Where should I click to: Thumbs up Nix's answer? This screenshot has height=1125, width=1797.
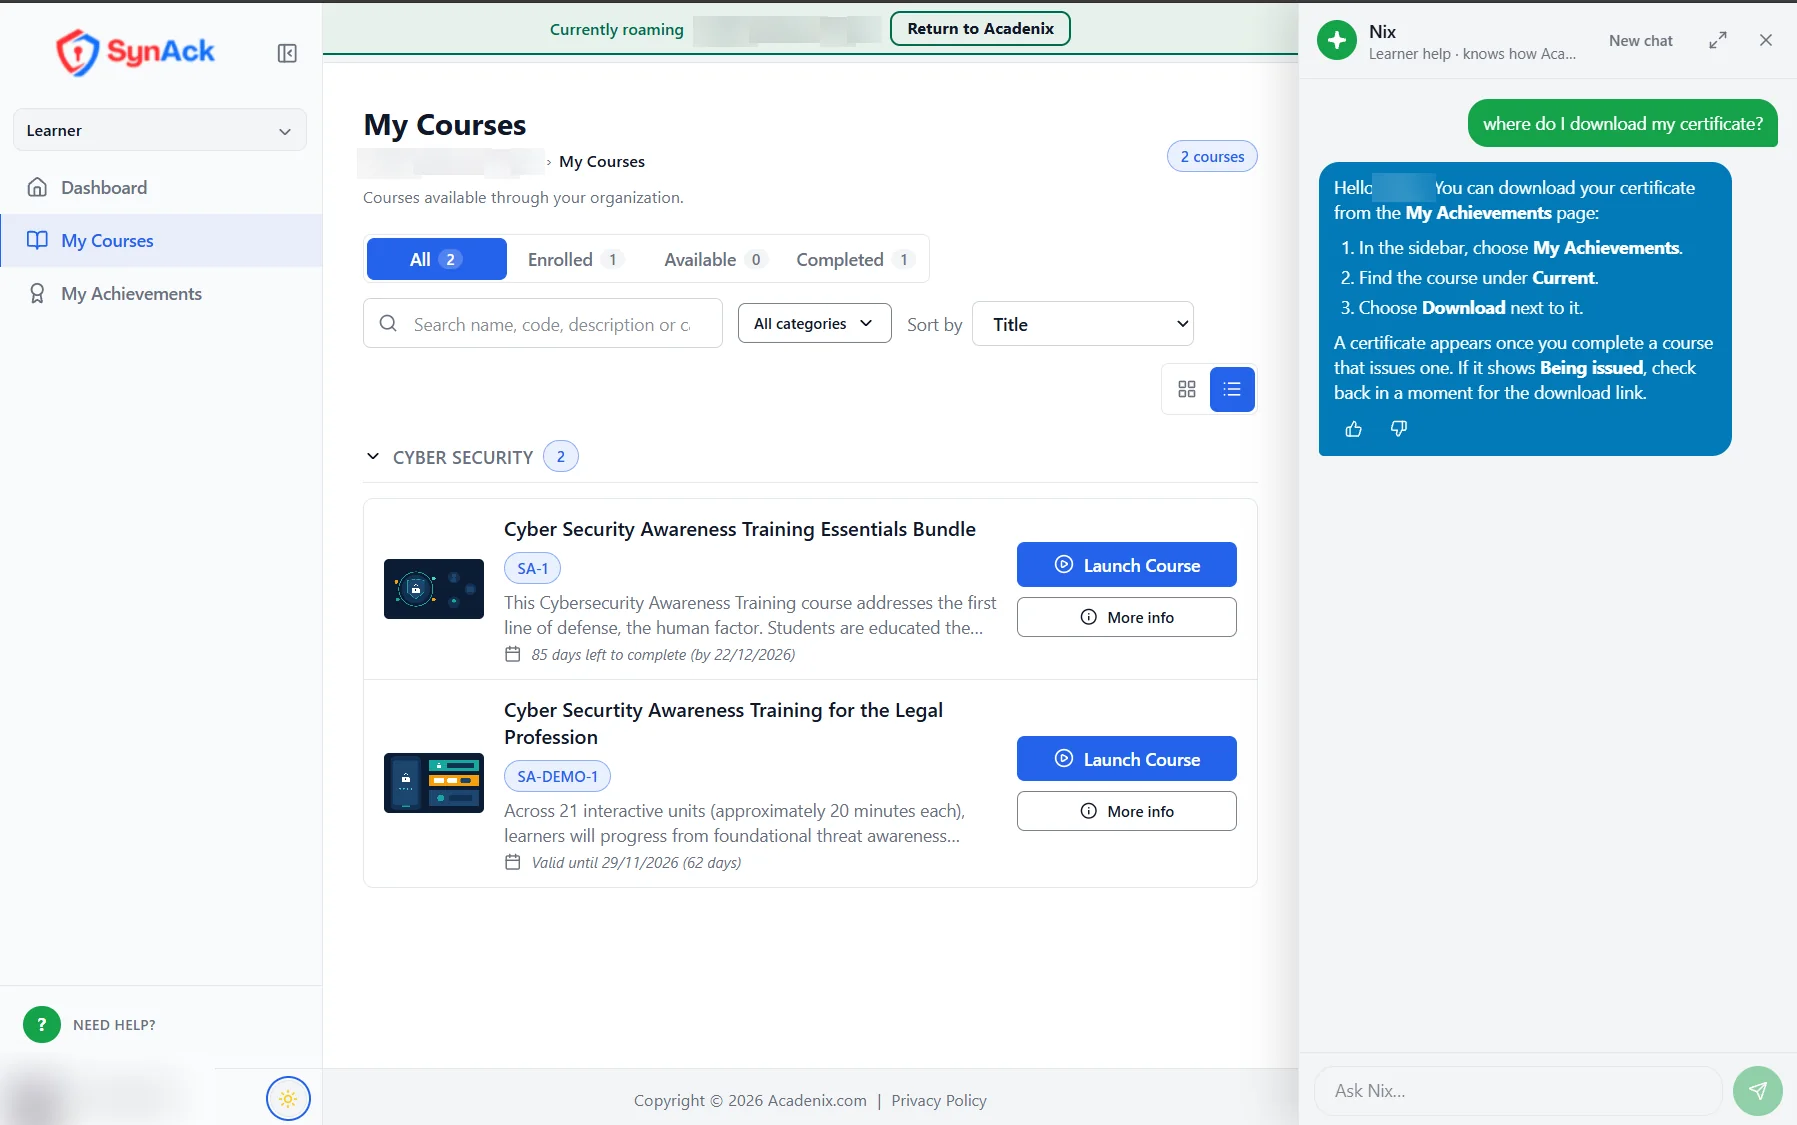[x=1353, y=429]
